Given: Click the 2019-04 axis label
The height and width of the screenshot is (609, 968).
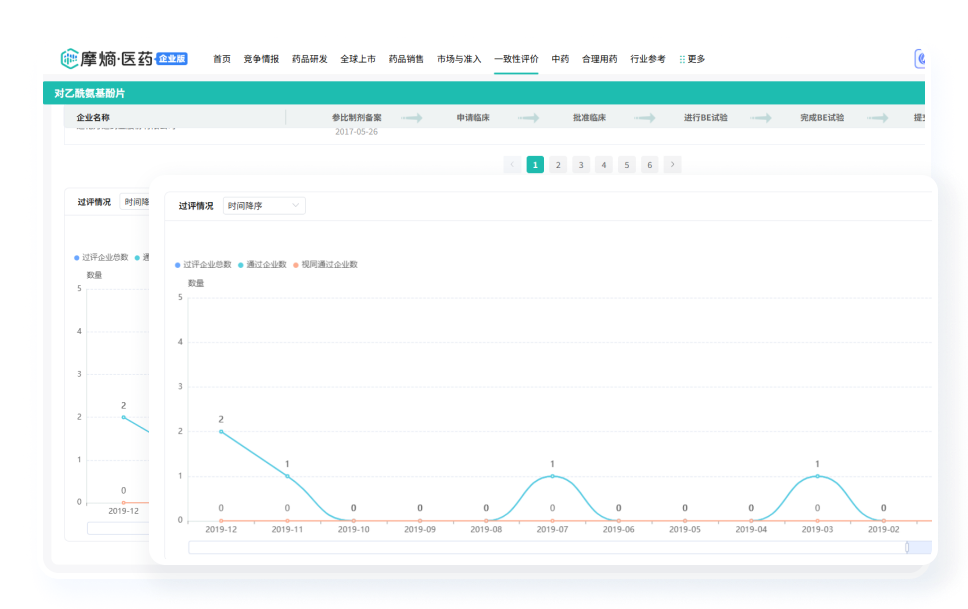Looking at the screenshot, I should pyautogui.click(x=751, y=529).
